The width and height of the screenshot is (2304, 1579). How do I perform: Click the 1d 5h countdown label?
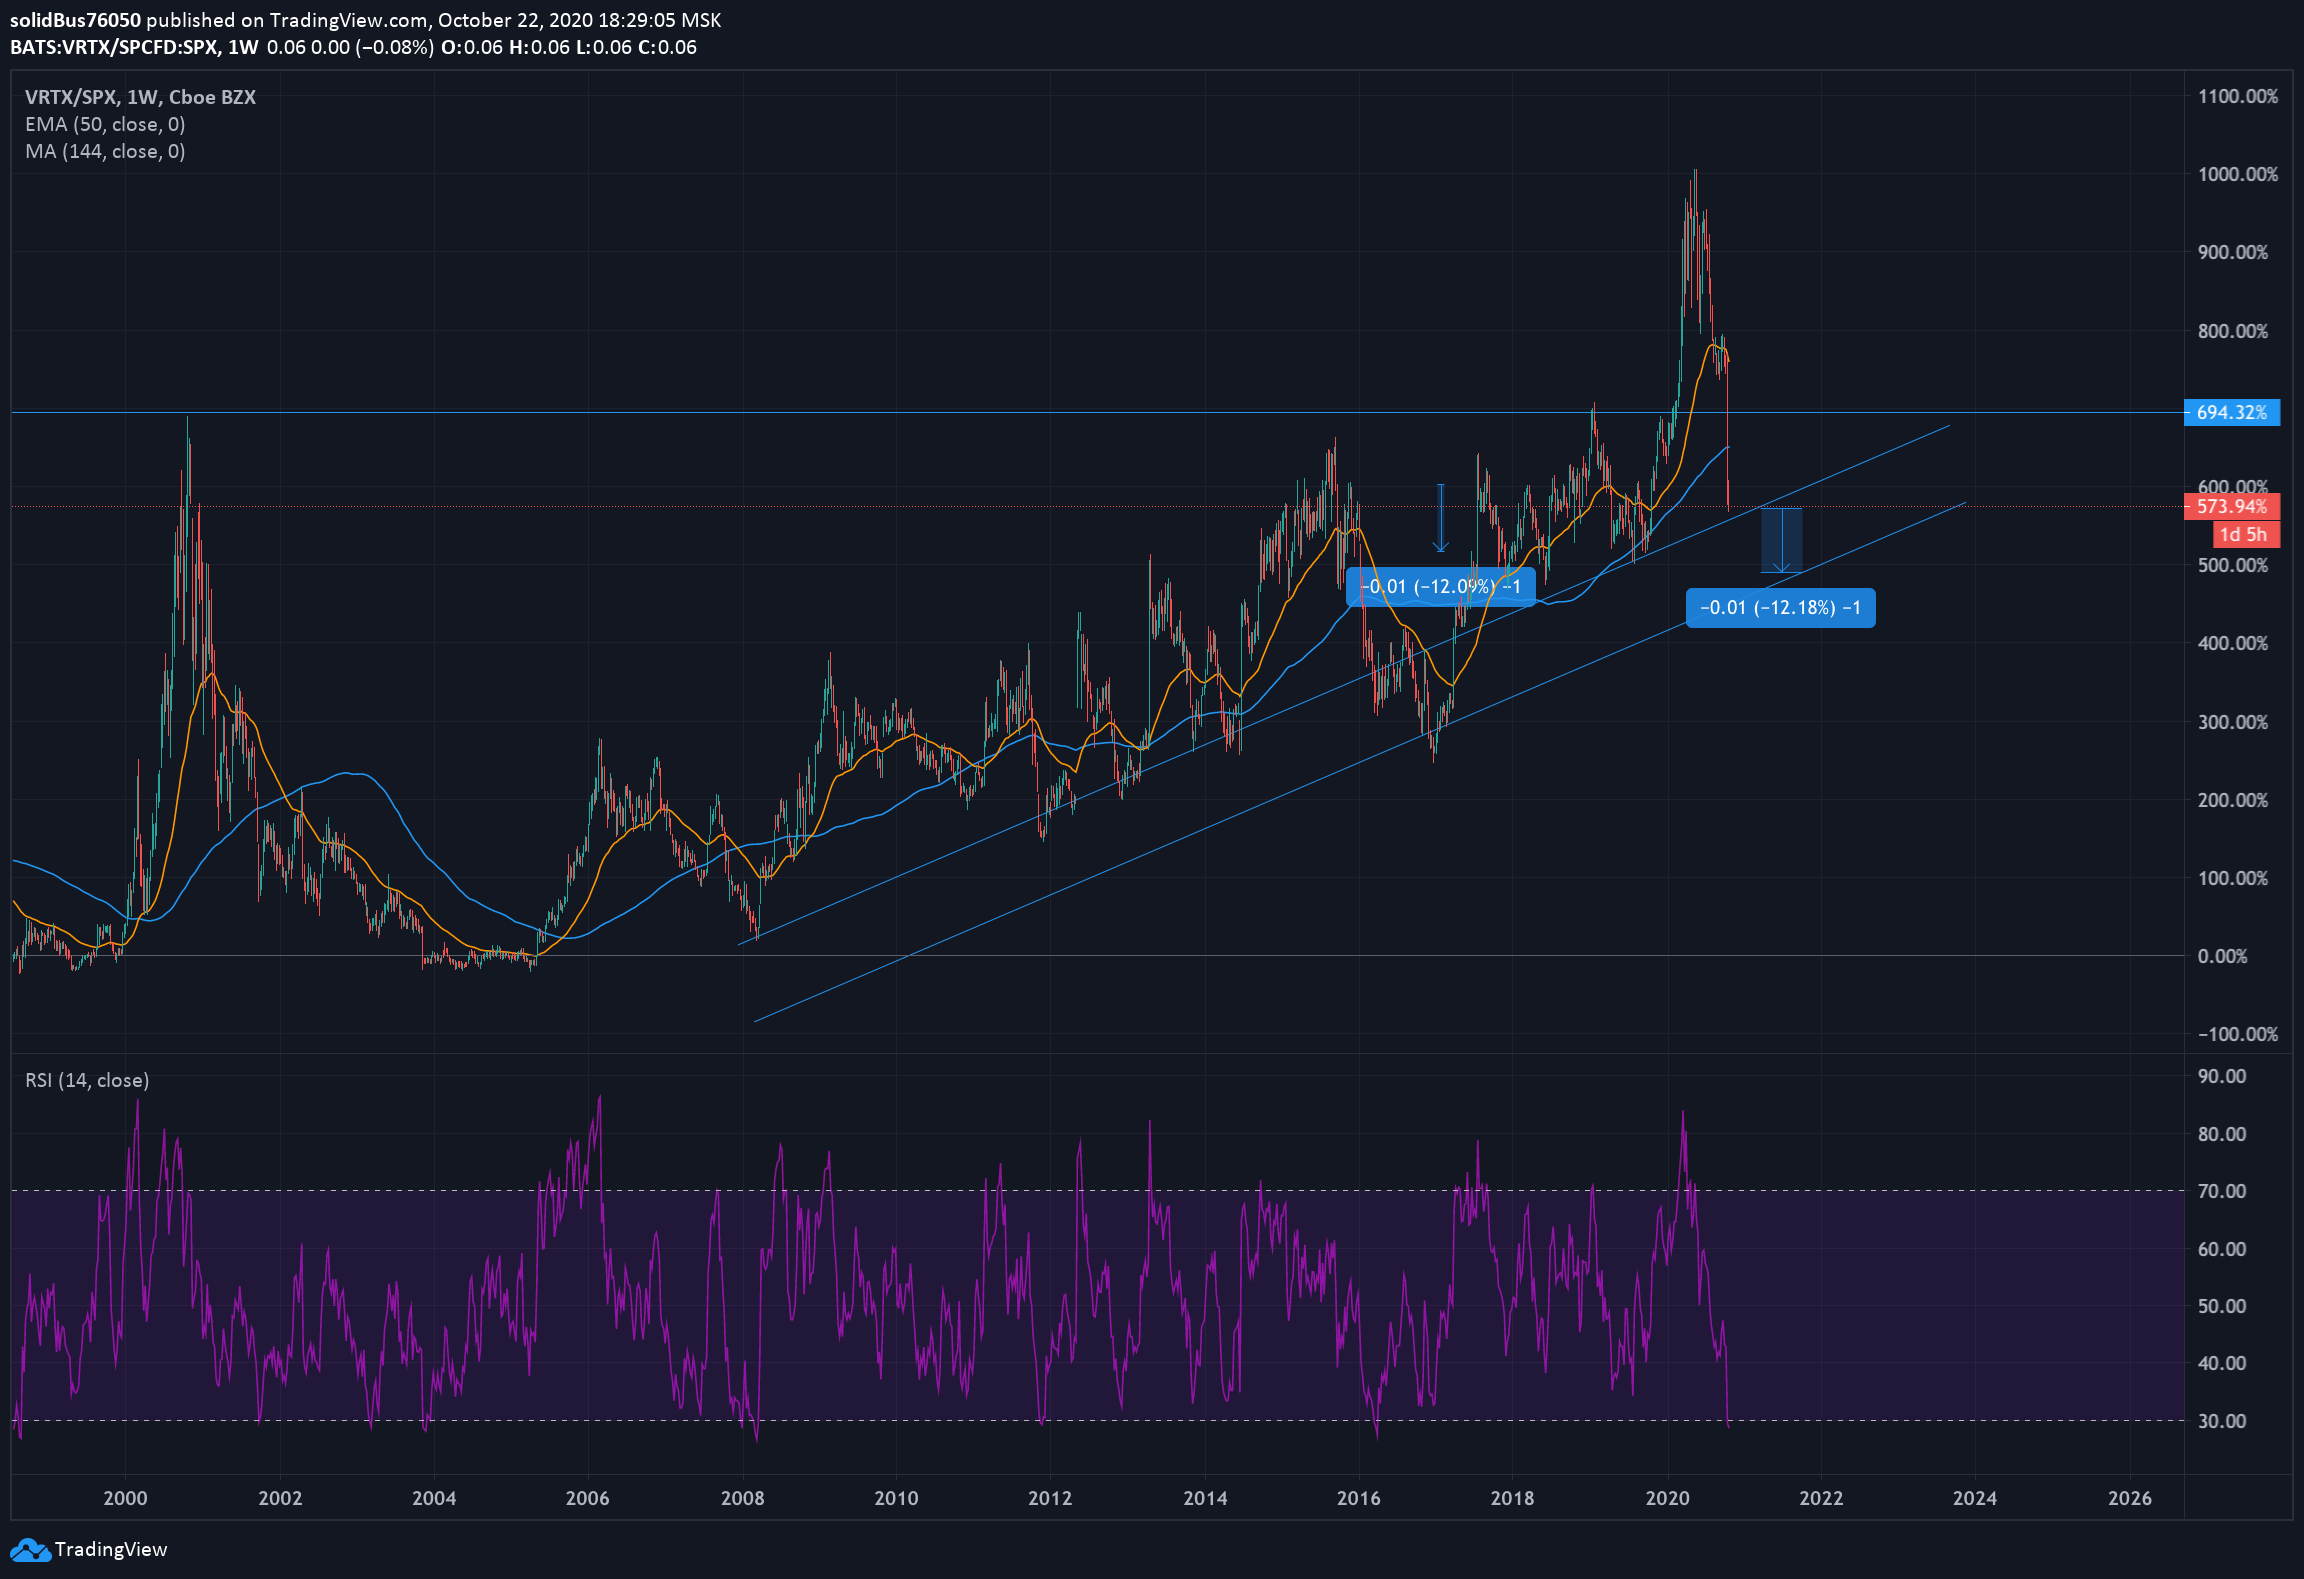2247,535
